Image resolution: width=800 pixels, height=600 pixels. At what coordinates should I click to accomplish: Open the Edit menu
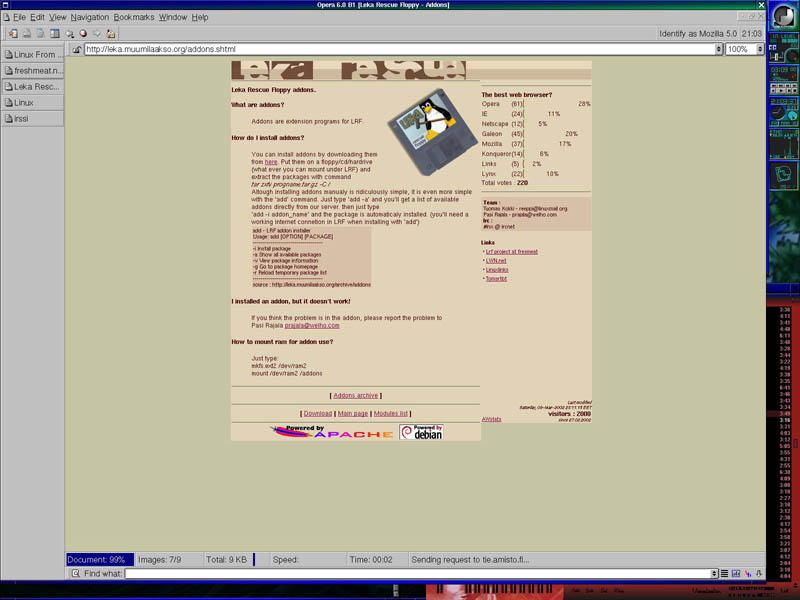[37, 17]
